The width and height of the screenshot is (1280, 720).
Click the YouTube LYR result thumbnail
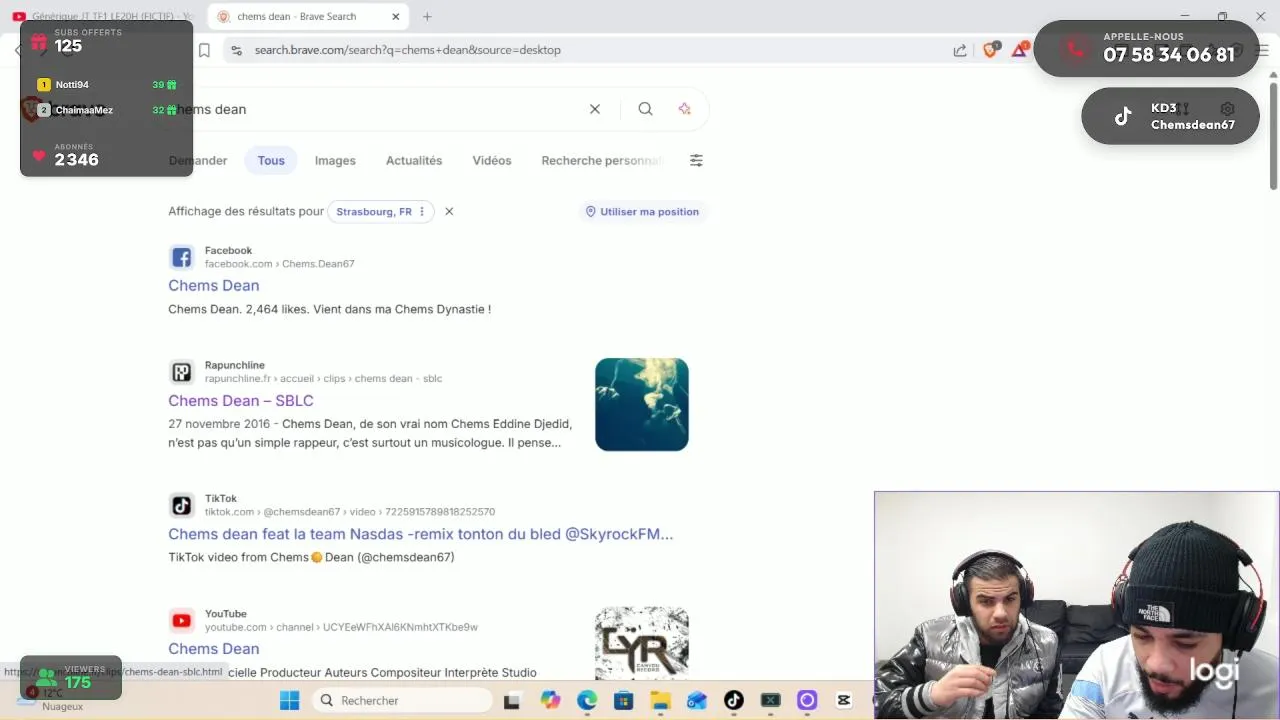[x=642, y=643]
